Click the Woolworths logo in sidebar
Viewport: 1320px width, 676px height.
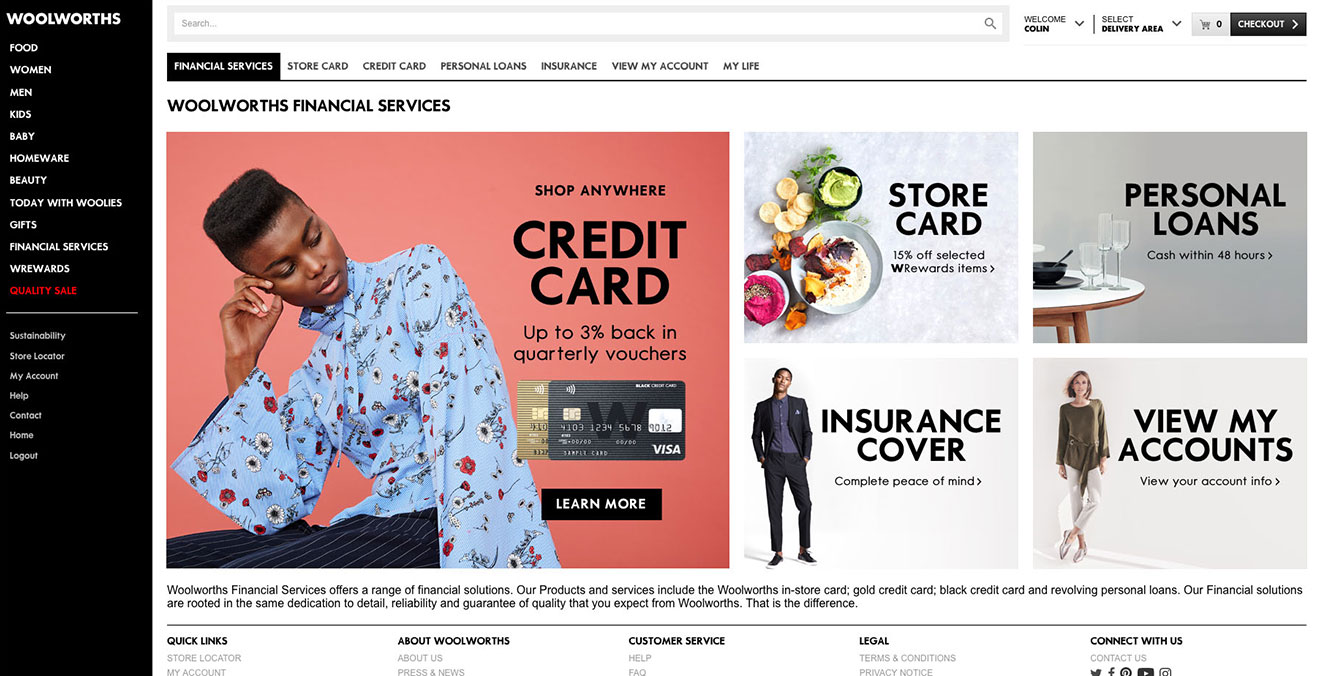tap(63, 19)
